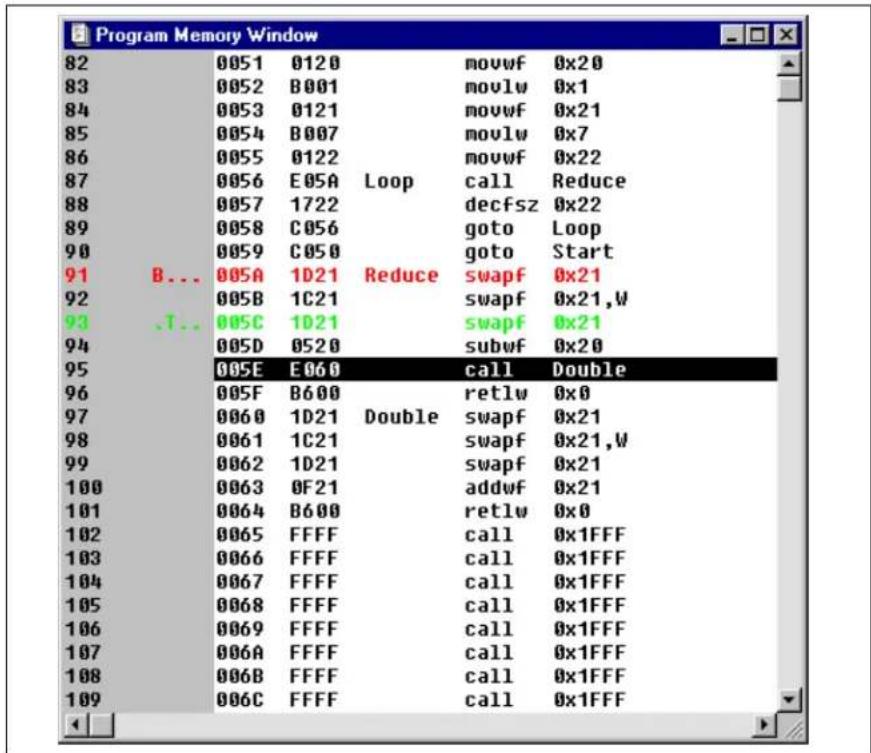Click 'call 0x1FFF' on line 105
The width and height of the screenshot is (871, 753).
545,605
